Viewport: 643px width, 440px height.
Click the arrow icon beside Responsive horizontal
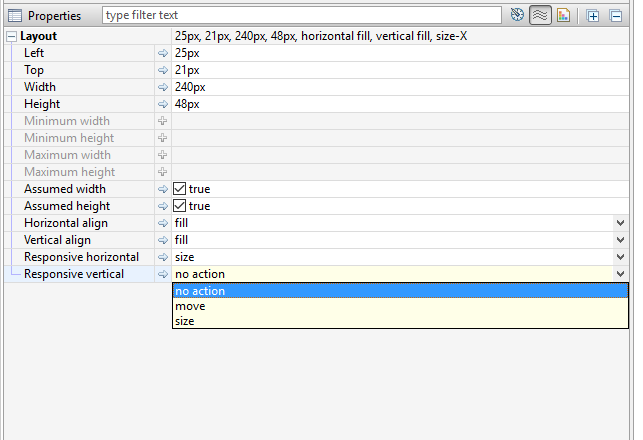point(163,257)
